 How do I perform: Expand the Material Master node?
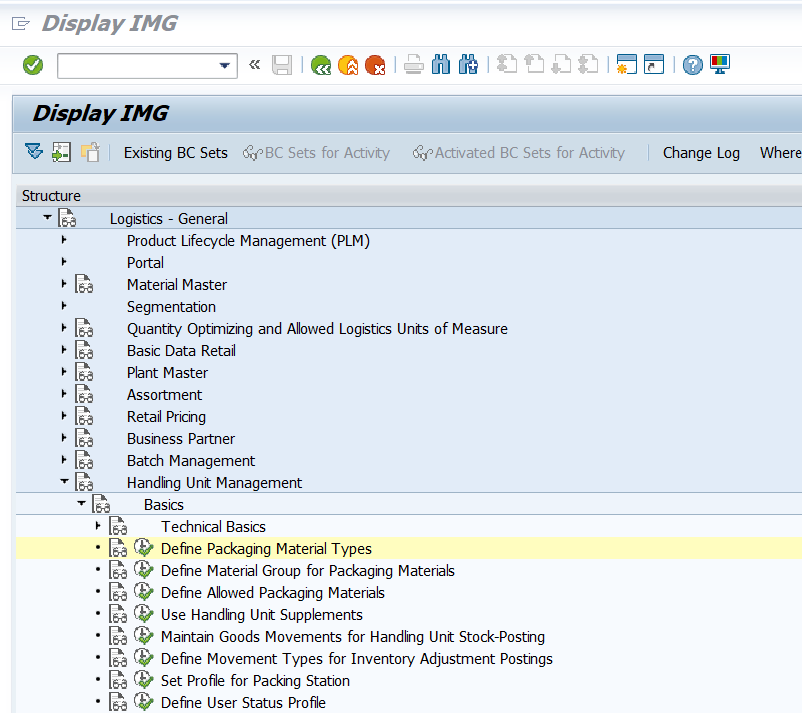click(64, 283)
